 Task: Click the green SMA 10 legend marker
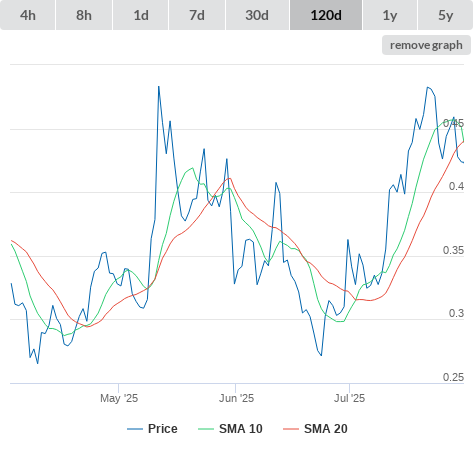click(206, 429)
